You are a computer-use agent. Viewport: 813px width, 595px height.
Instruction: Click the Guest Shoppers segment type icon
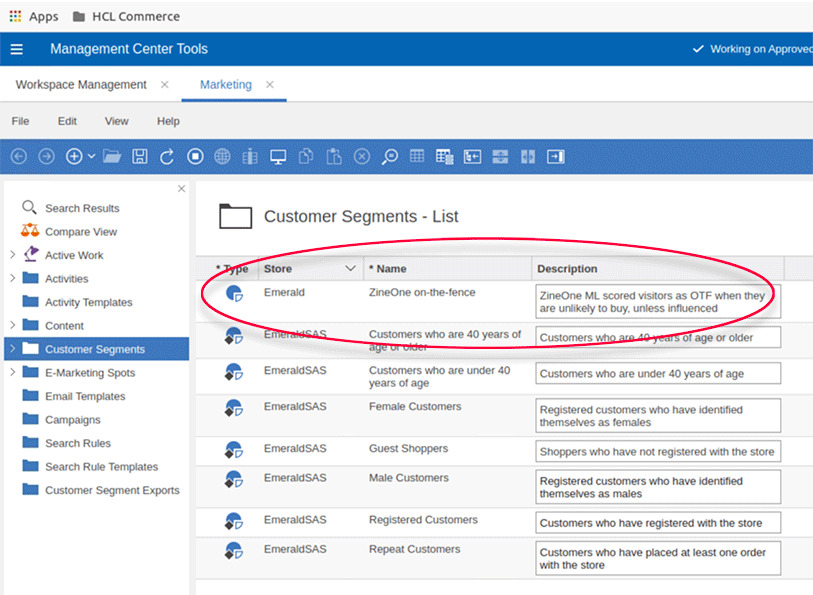(x=234, y=450)
